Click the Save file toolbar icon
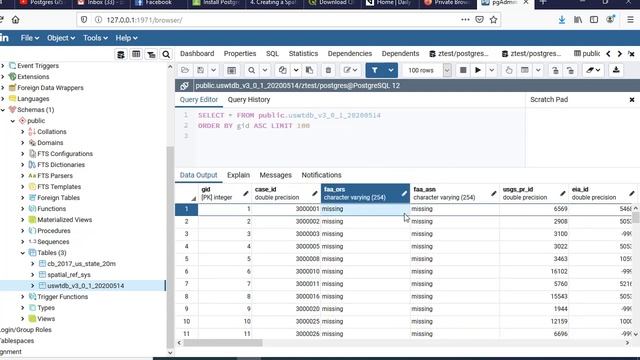Viewport: 640px width, 360px height. click(x=200, y=70)
